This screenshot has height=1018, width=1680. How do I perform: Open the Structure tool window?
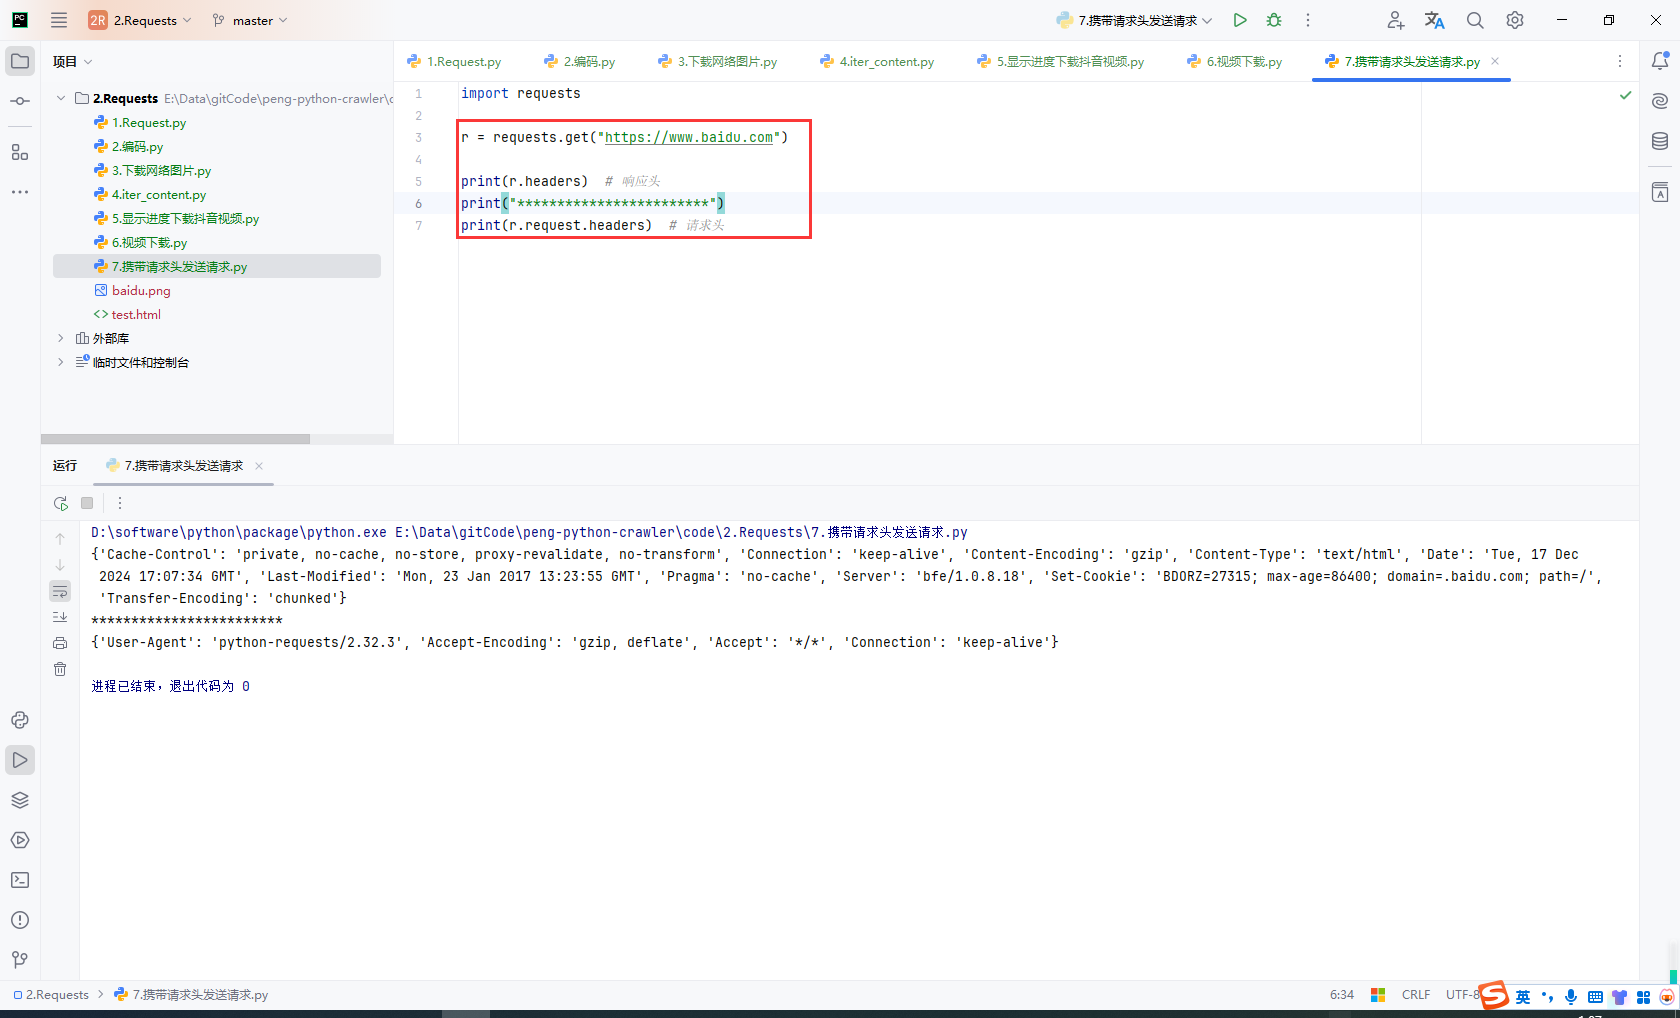click(20, 152)
